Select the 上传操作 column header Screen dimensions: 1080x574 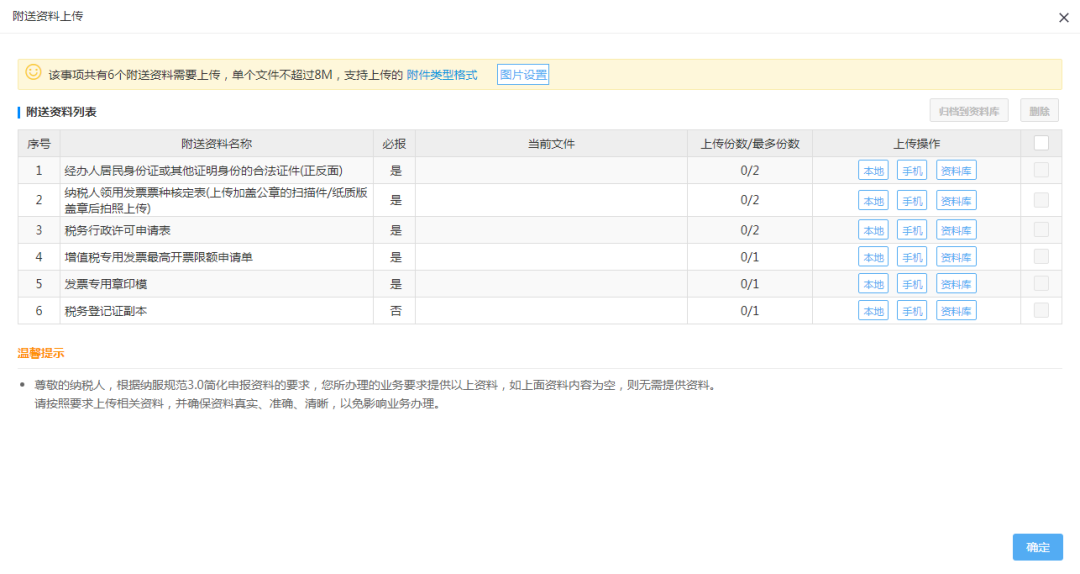(x=916, y=143)
